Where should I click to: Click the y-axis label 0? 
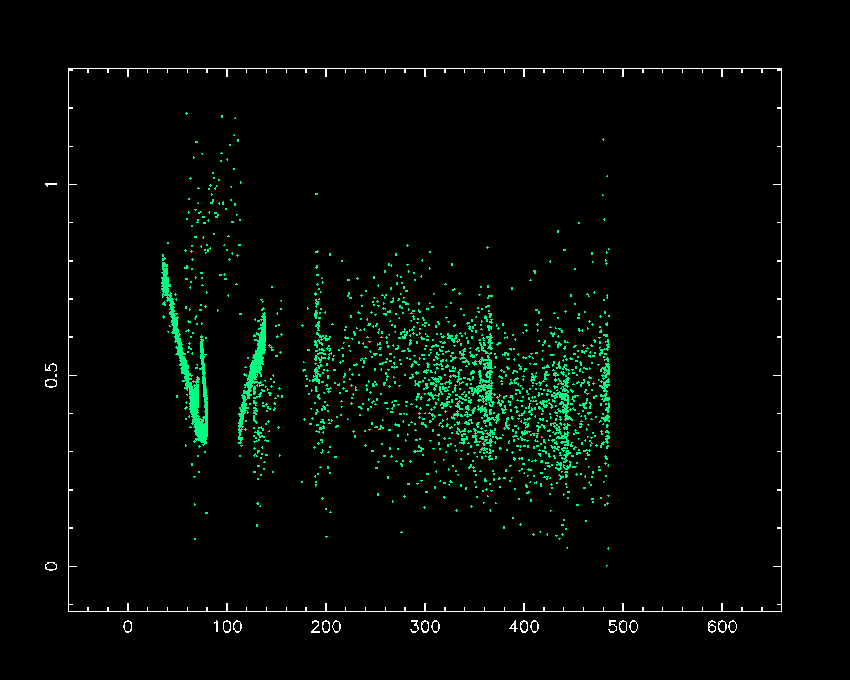click(51, 566)
